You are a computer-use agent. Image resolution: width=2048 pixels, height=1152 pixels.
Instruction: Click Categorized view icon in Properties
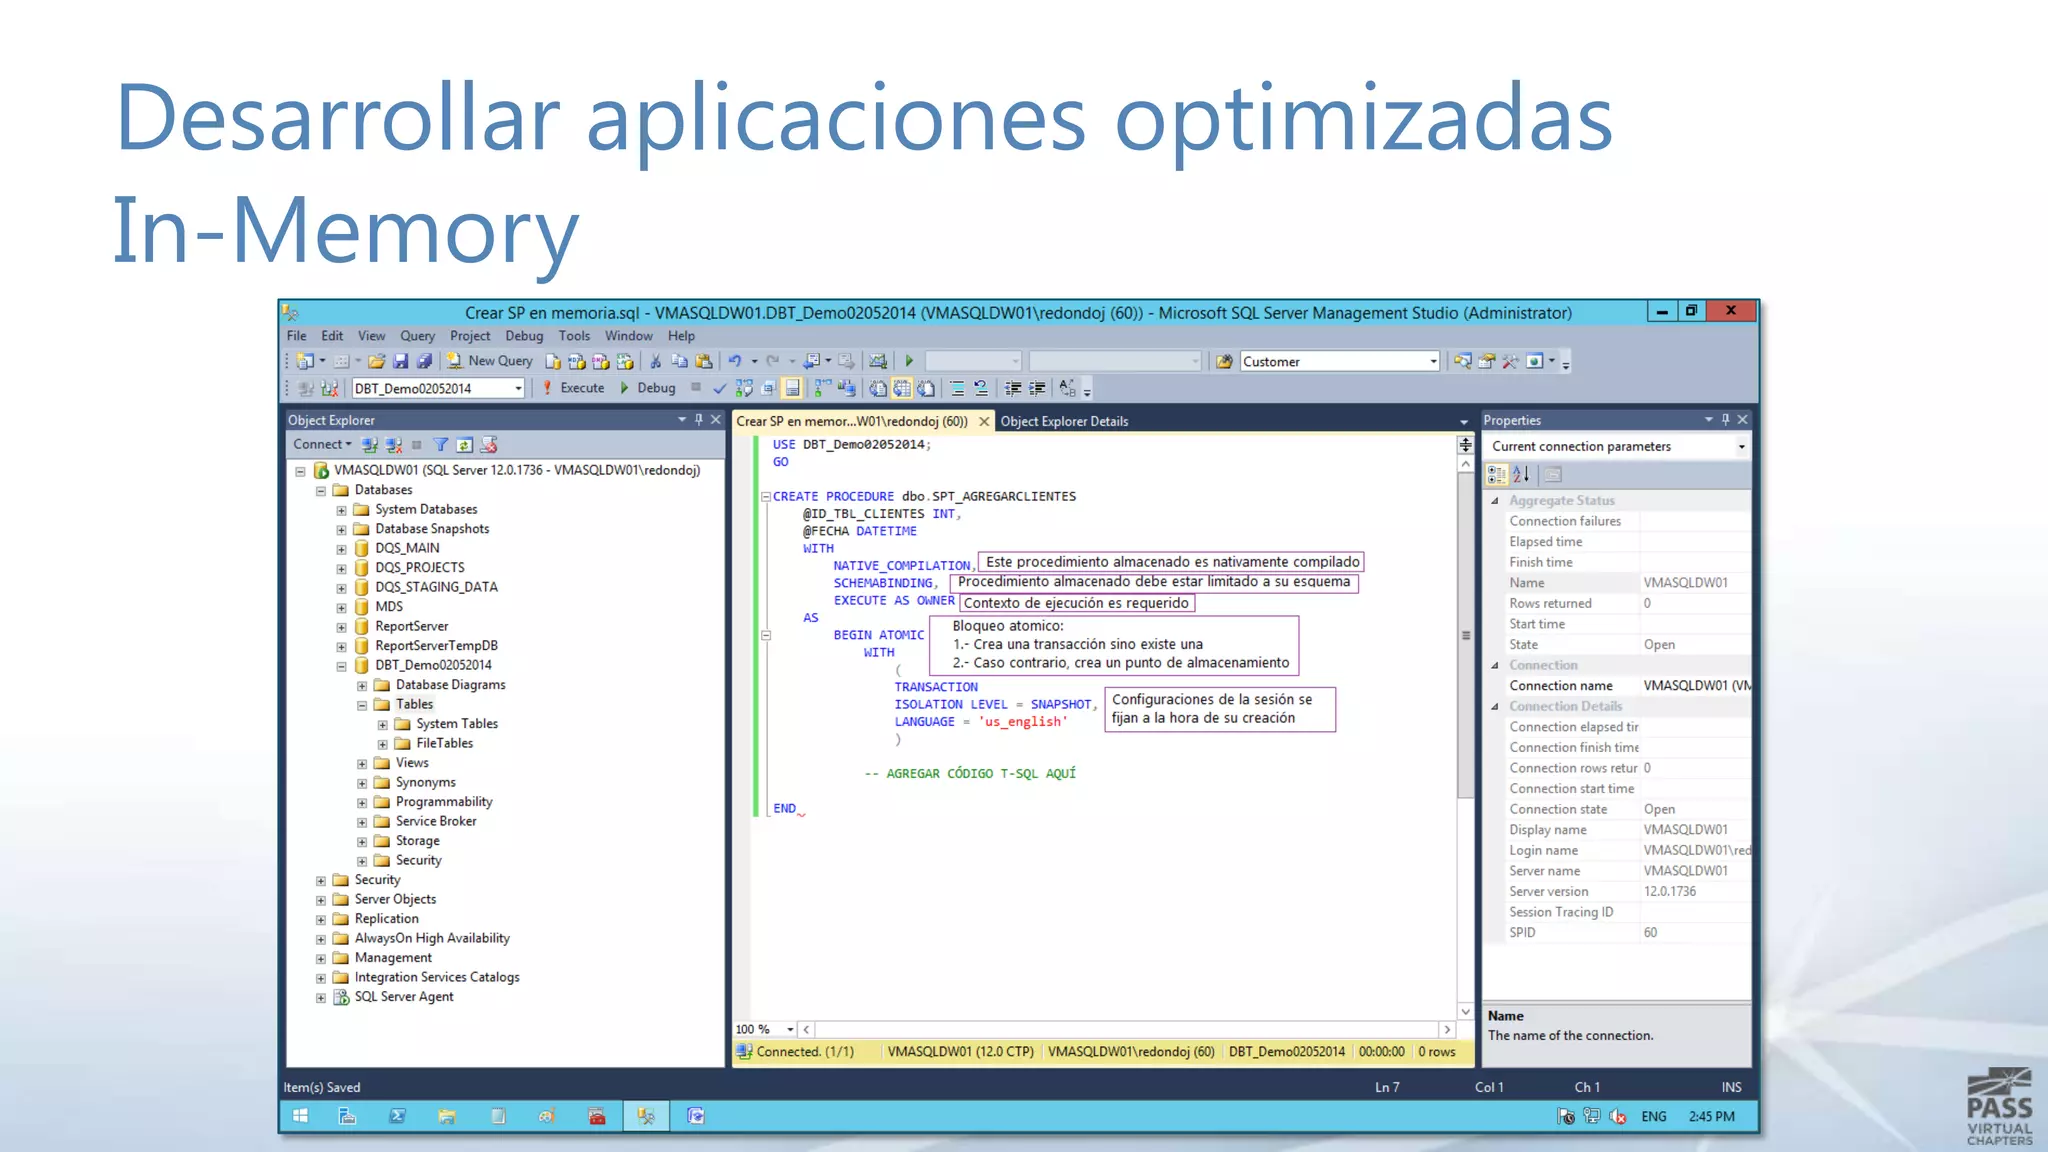(x=1496, y=474)
